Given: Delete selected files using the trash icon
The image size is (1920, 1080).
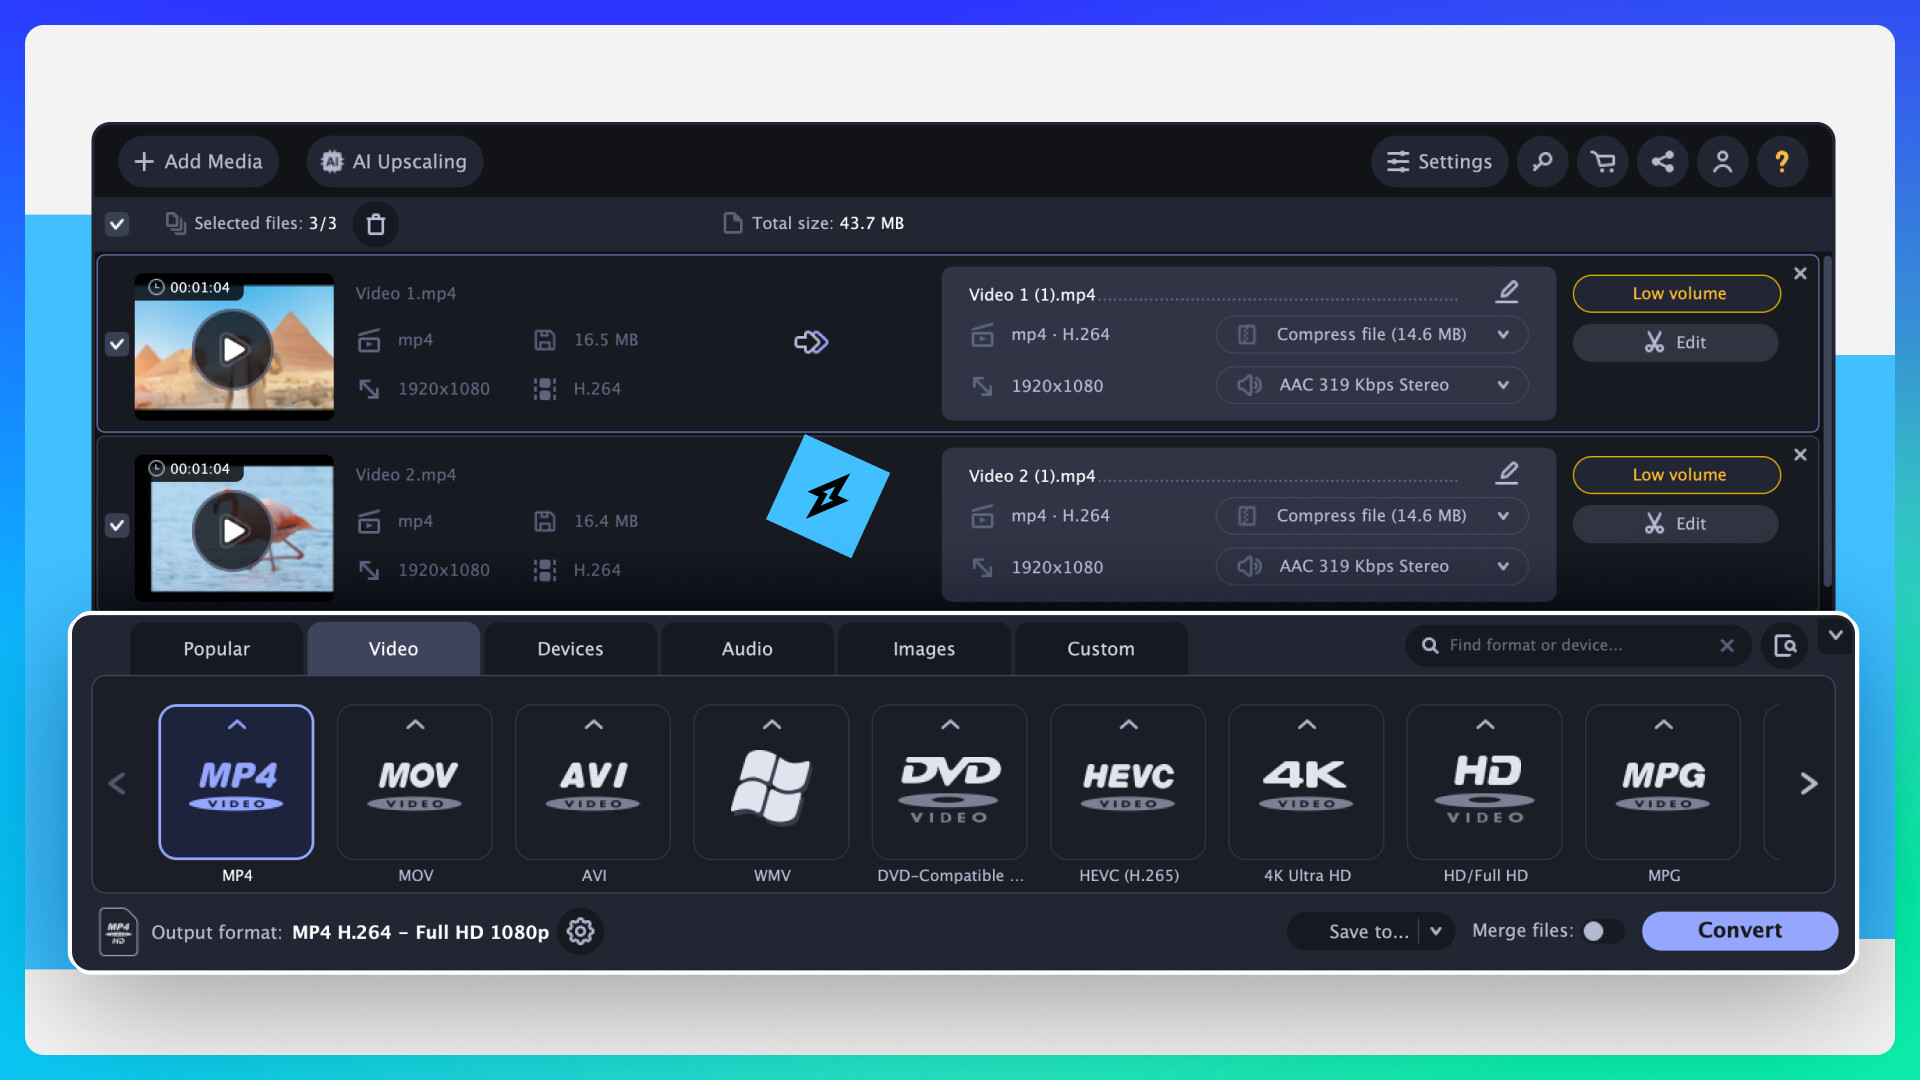Looking at the screenshot, I should click(376, 223).
